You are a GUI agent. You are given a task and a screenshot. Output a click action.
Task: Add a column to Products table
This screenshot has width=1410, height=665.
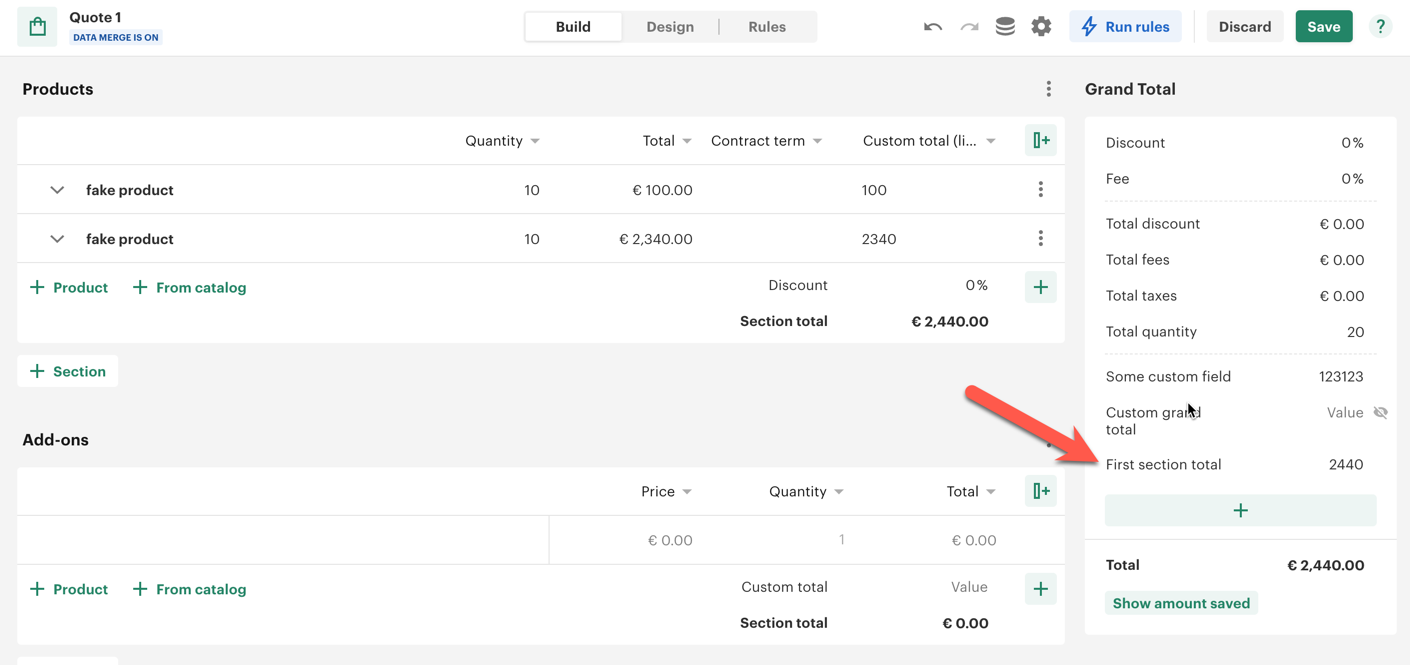click(x=1041, y=141)
